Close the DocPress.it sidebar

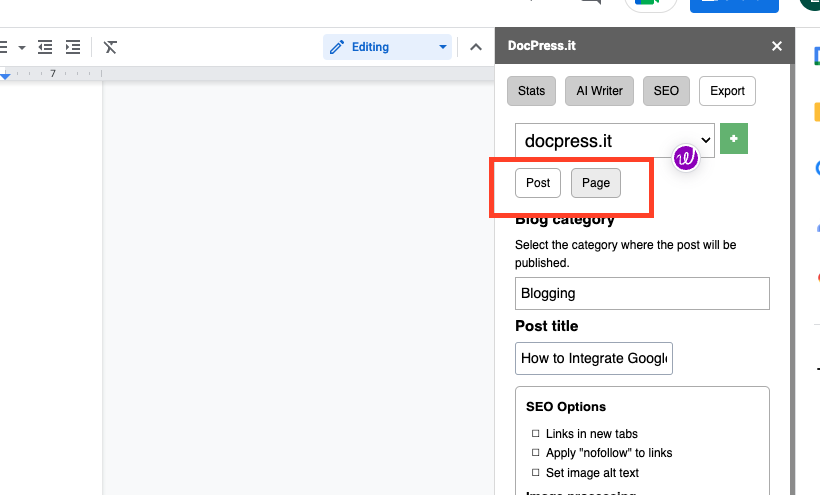click(777, 46)
